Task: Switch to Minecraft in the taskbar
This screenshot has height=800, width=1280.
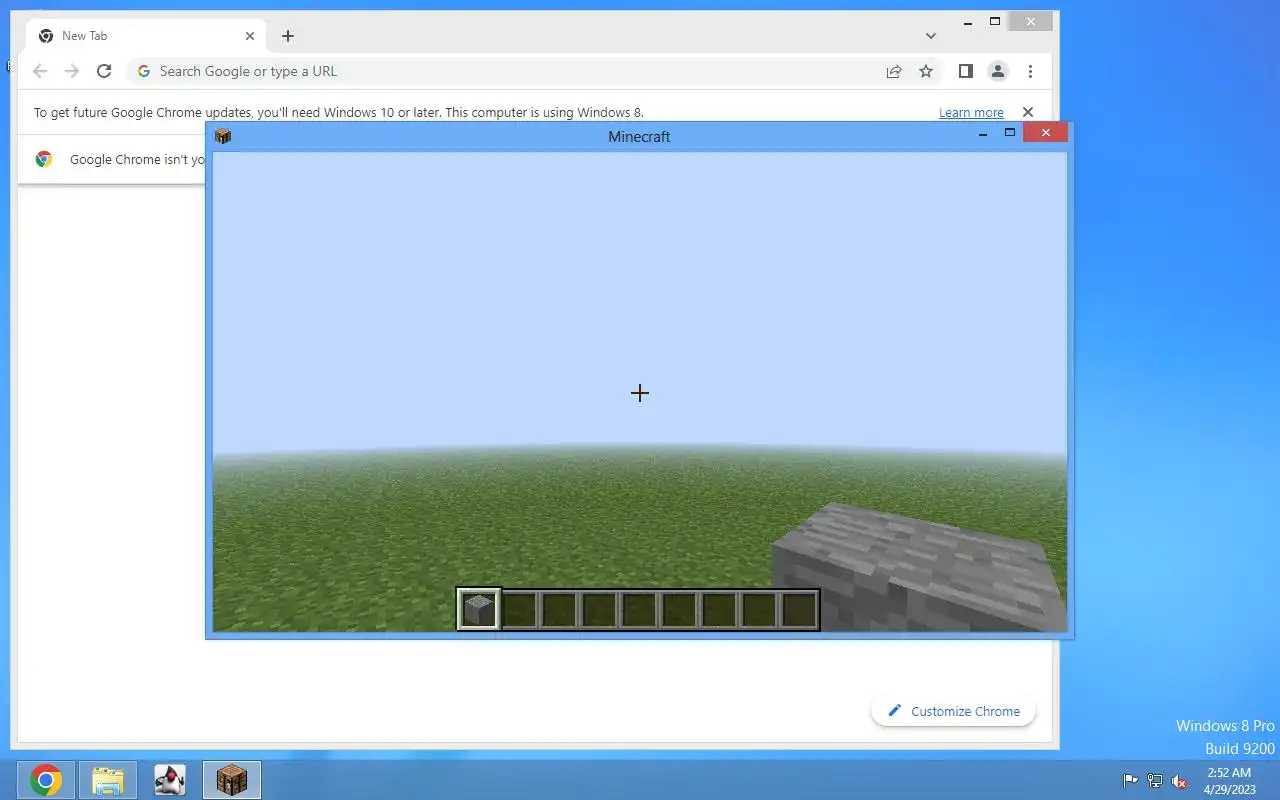Action: (232, 780)
